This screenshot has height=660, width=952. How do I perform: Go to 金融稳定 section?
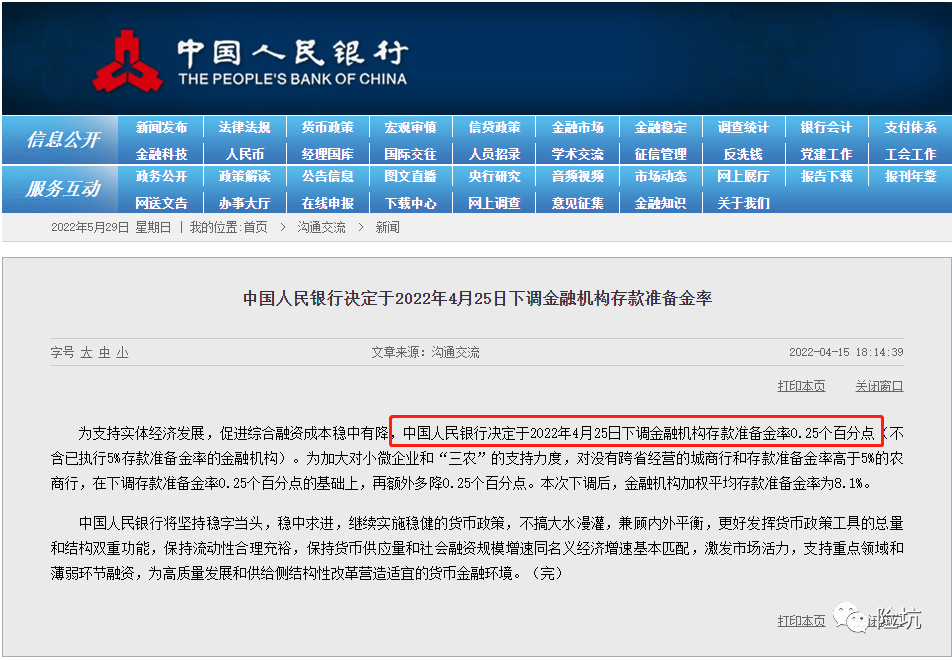click(x=661, y=128)
